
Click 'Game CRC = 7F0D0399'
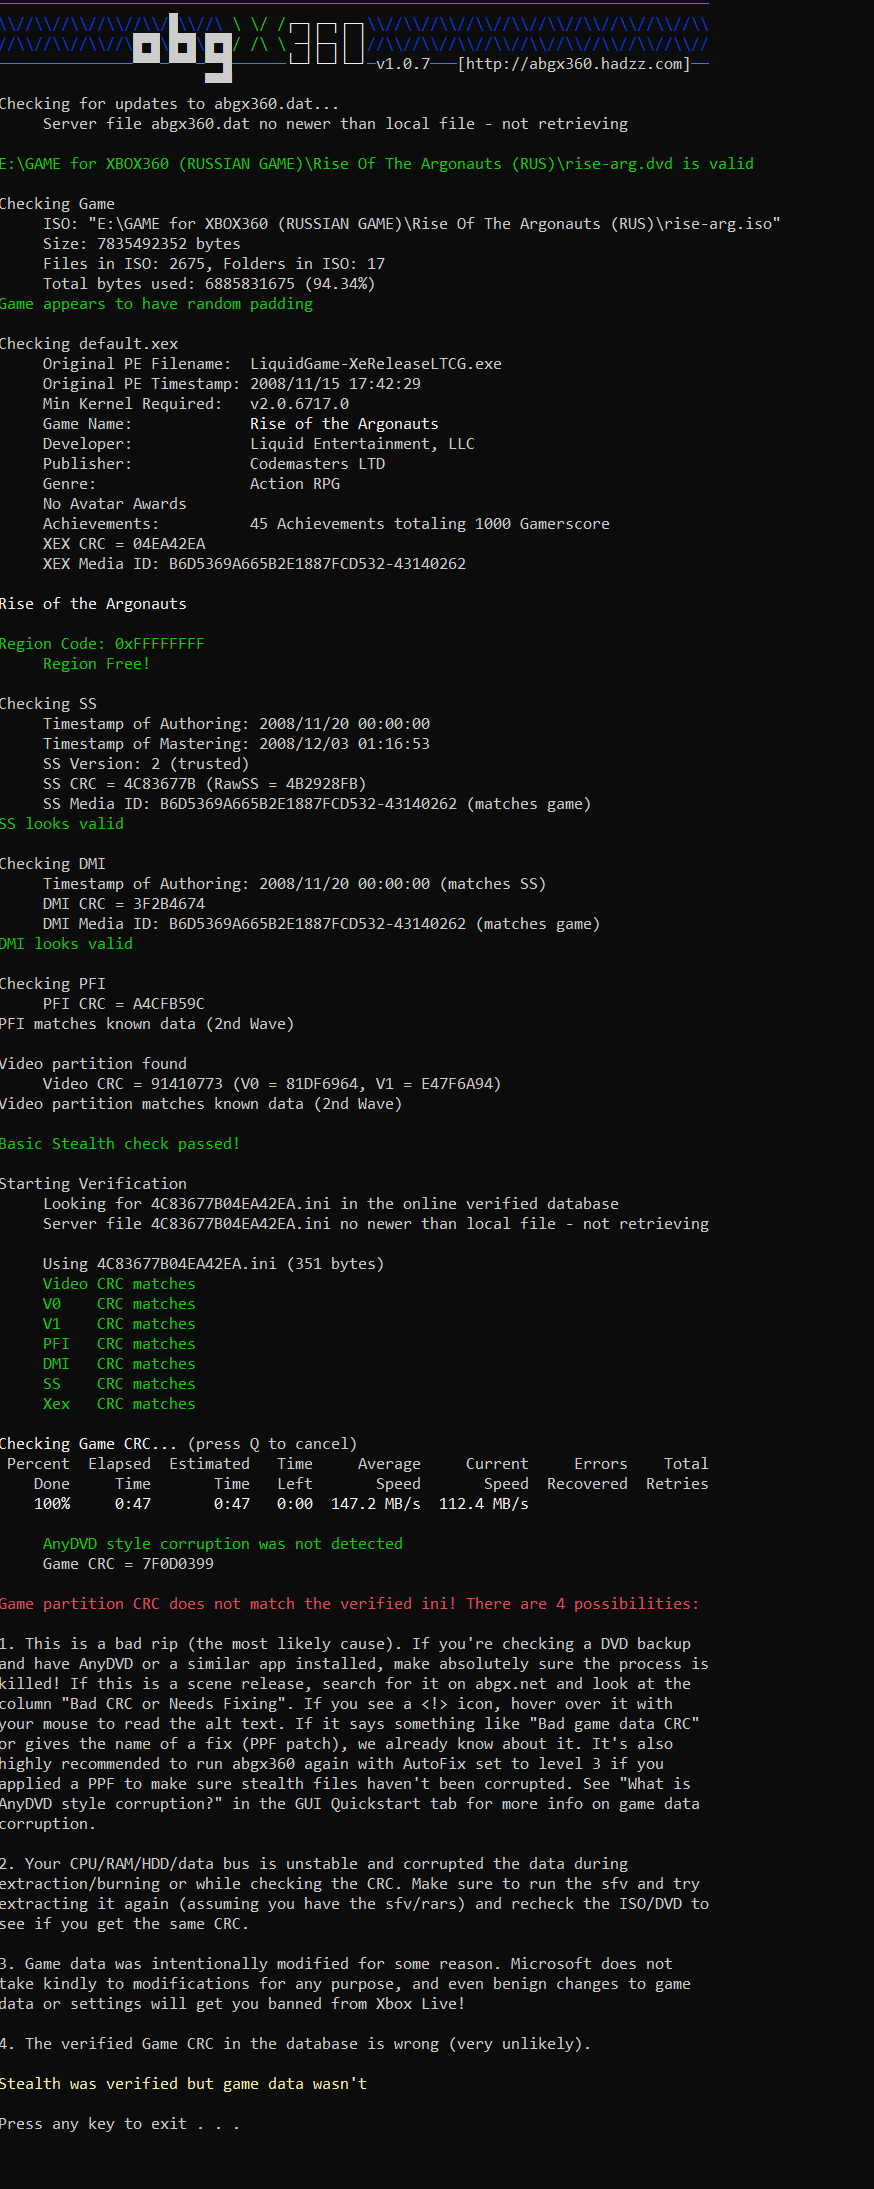click(128, 1564)
